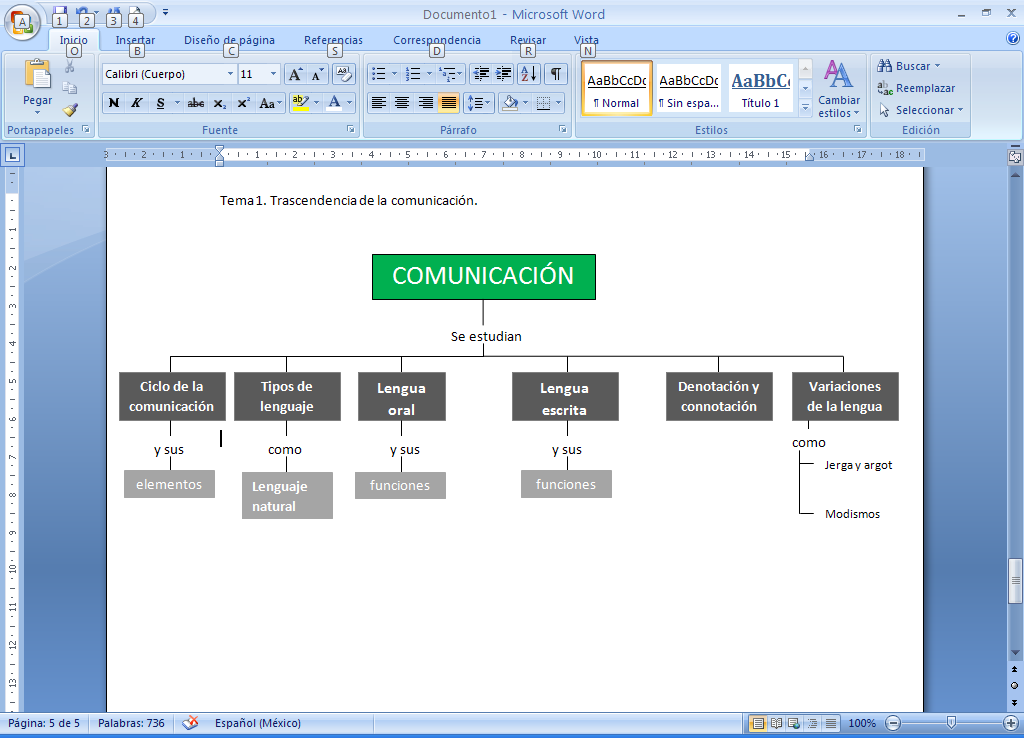
Task: Clear formatting with eraser icon
Action: tap(344, 74)
